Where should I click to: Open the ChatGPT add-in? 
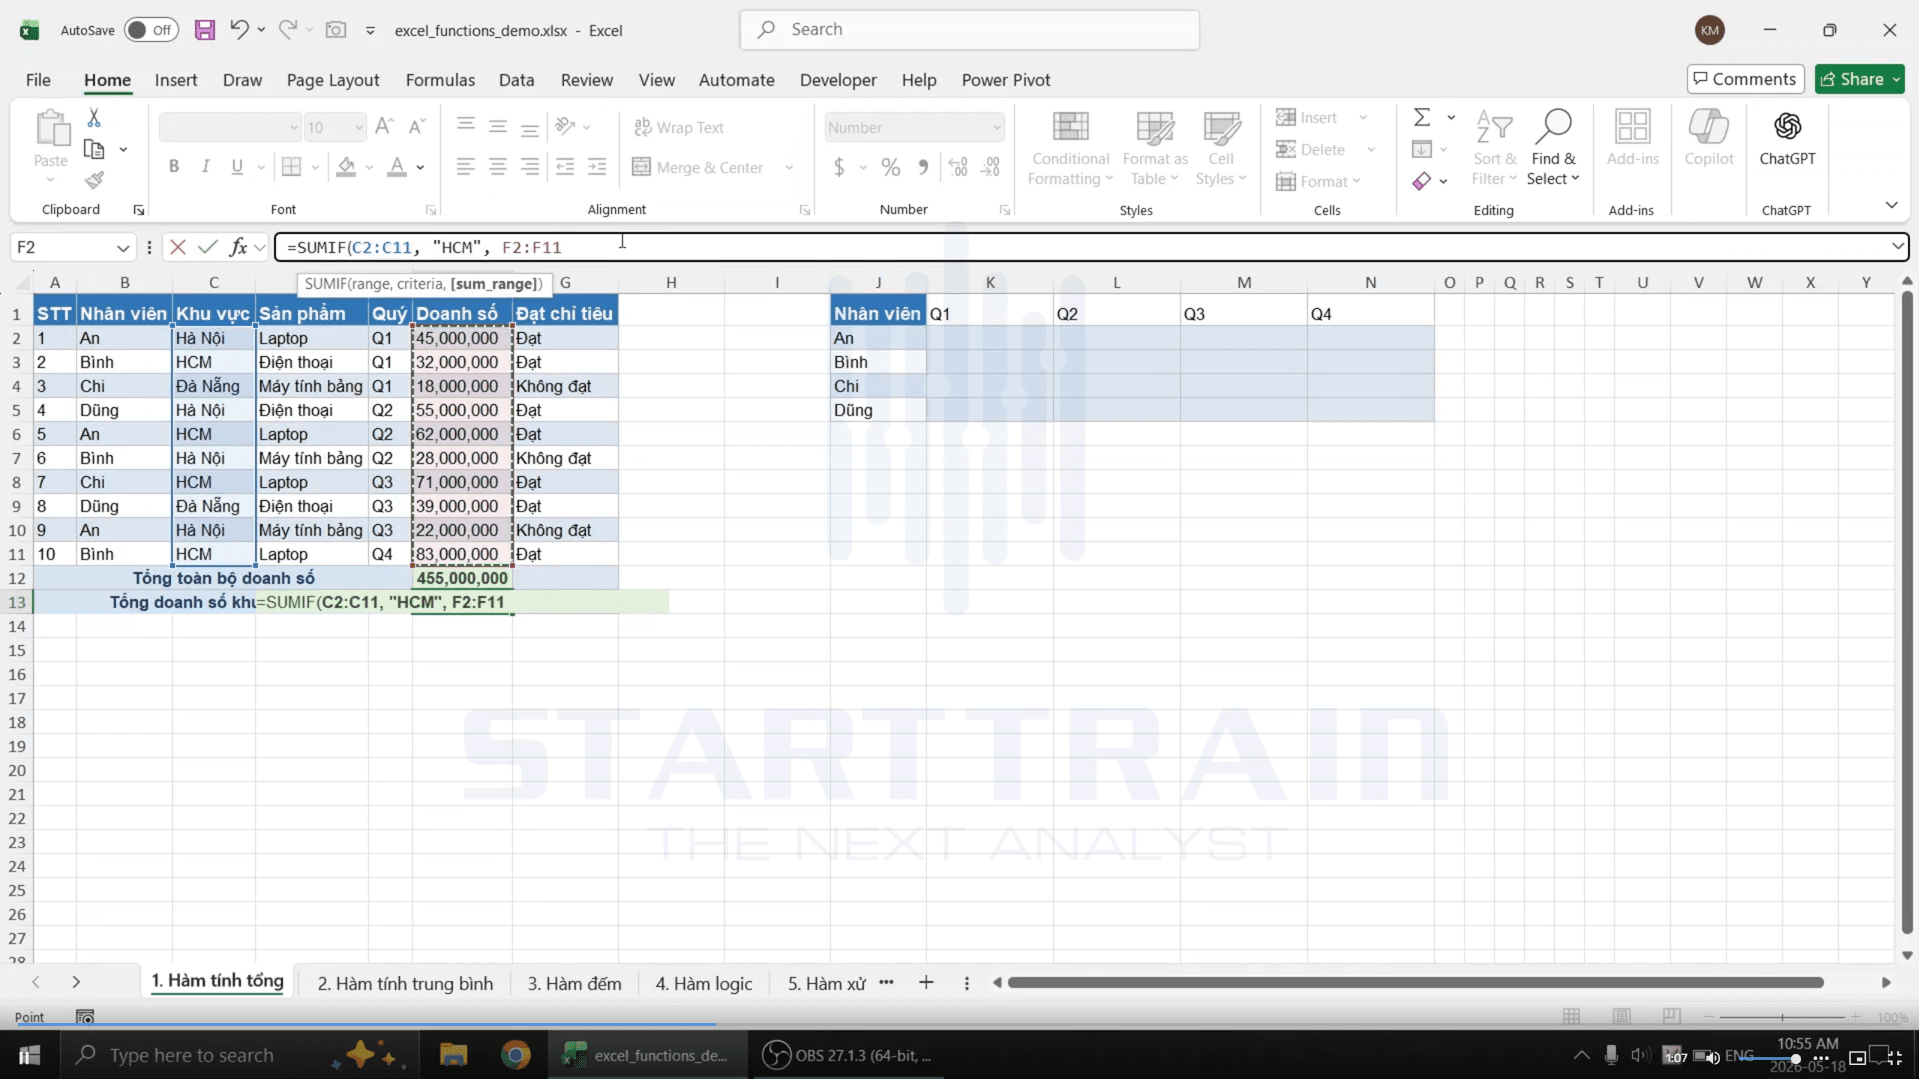pyautogui.click(x=1787, y=139)
